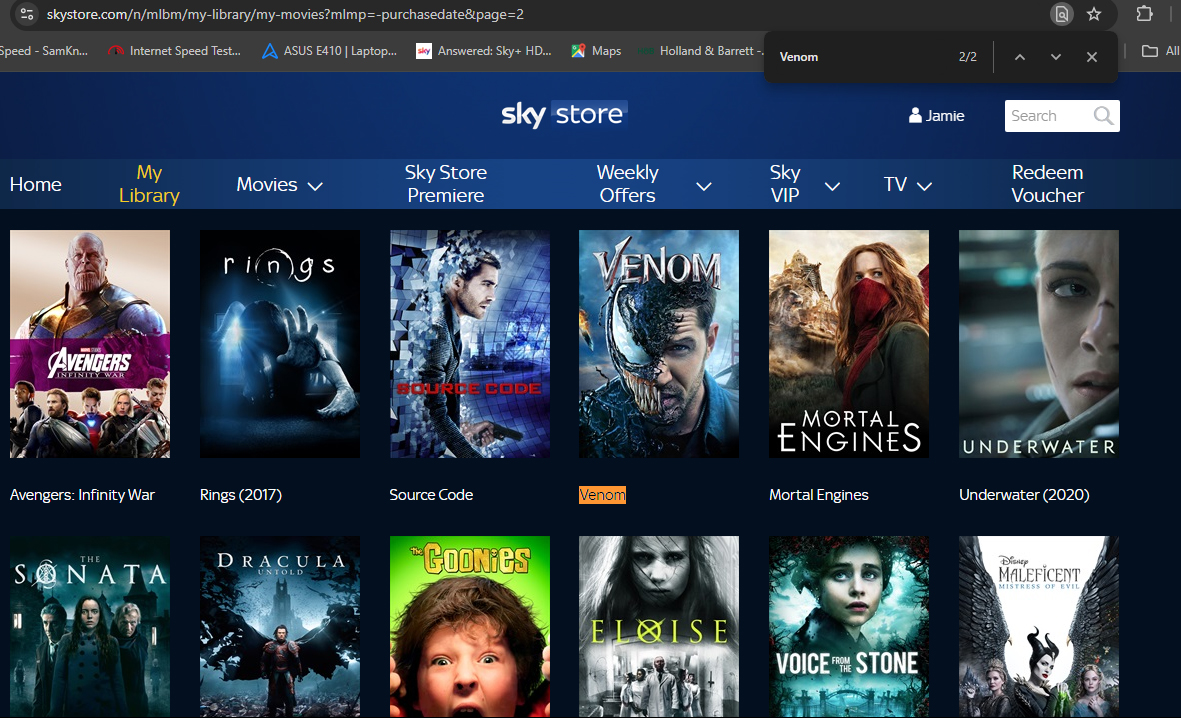Image resolution: width=1181 pixels, height=718 pixels.
Task: Click the Source Code title link
Action: pos(431,495)
